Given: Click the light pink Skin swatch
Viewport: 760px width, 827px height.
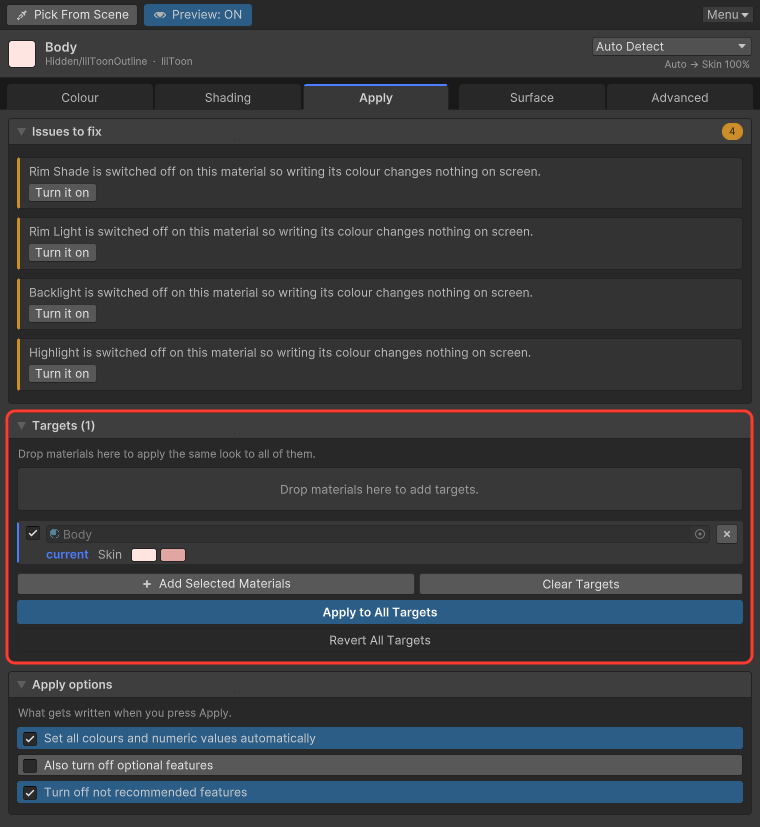Looking at the screenshot, I should (x=143, y=555).
